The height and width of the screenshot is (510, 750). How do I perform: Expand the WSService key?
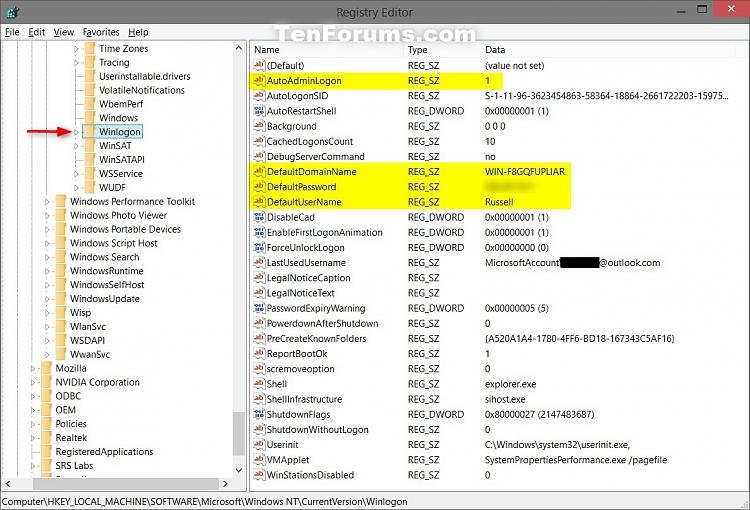(76, 174)
